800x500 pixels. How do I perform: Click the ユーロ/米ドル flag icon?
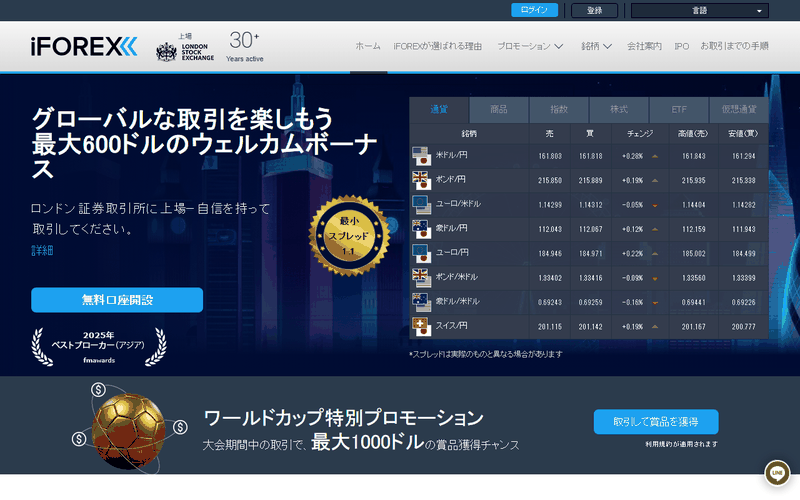click(x=421, y=205)
